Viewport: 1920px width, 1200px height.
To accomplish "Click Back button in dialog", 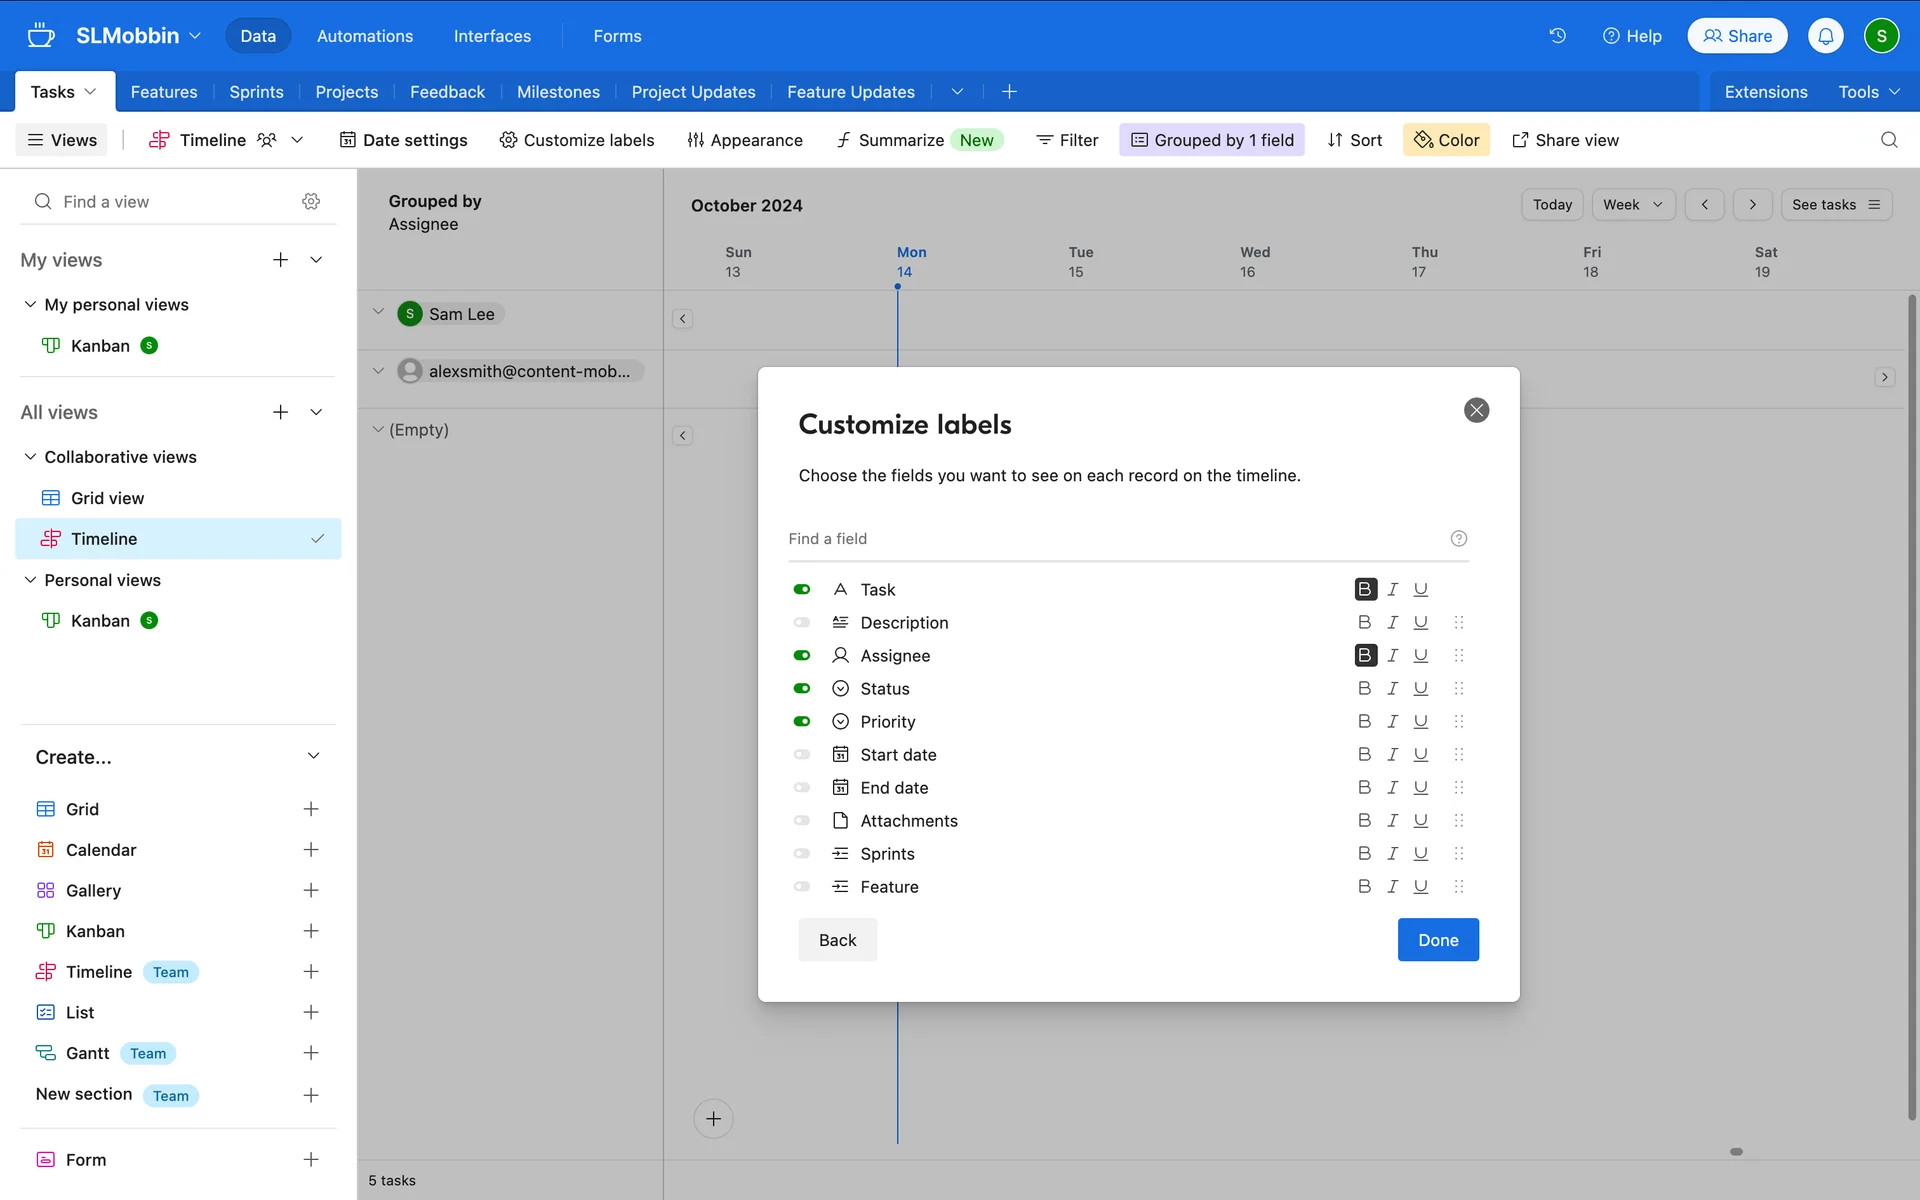I will (837, 940).
